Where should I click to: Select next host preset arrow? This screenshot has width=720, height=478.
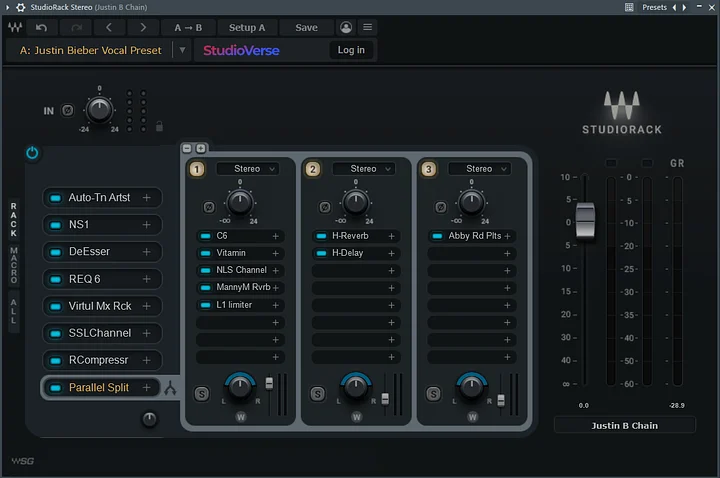(x=684, y=7)
